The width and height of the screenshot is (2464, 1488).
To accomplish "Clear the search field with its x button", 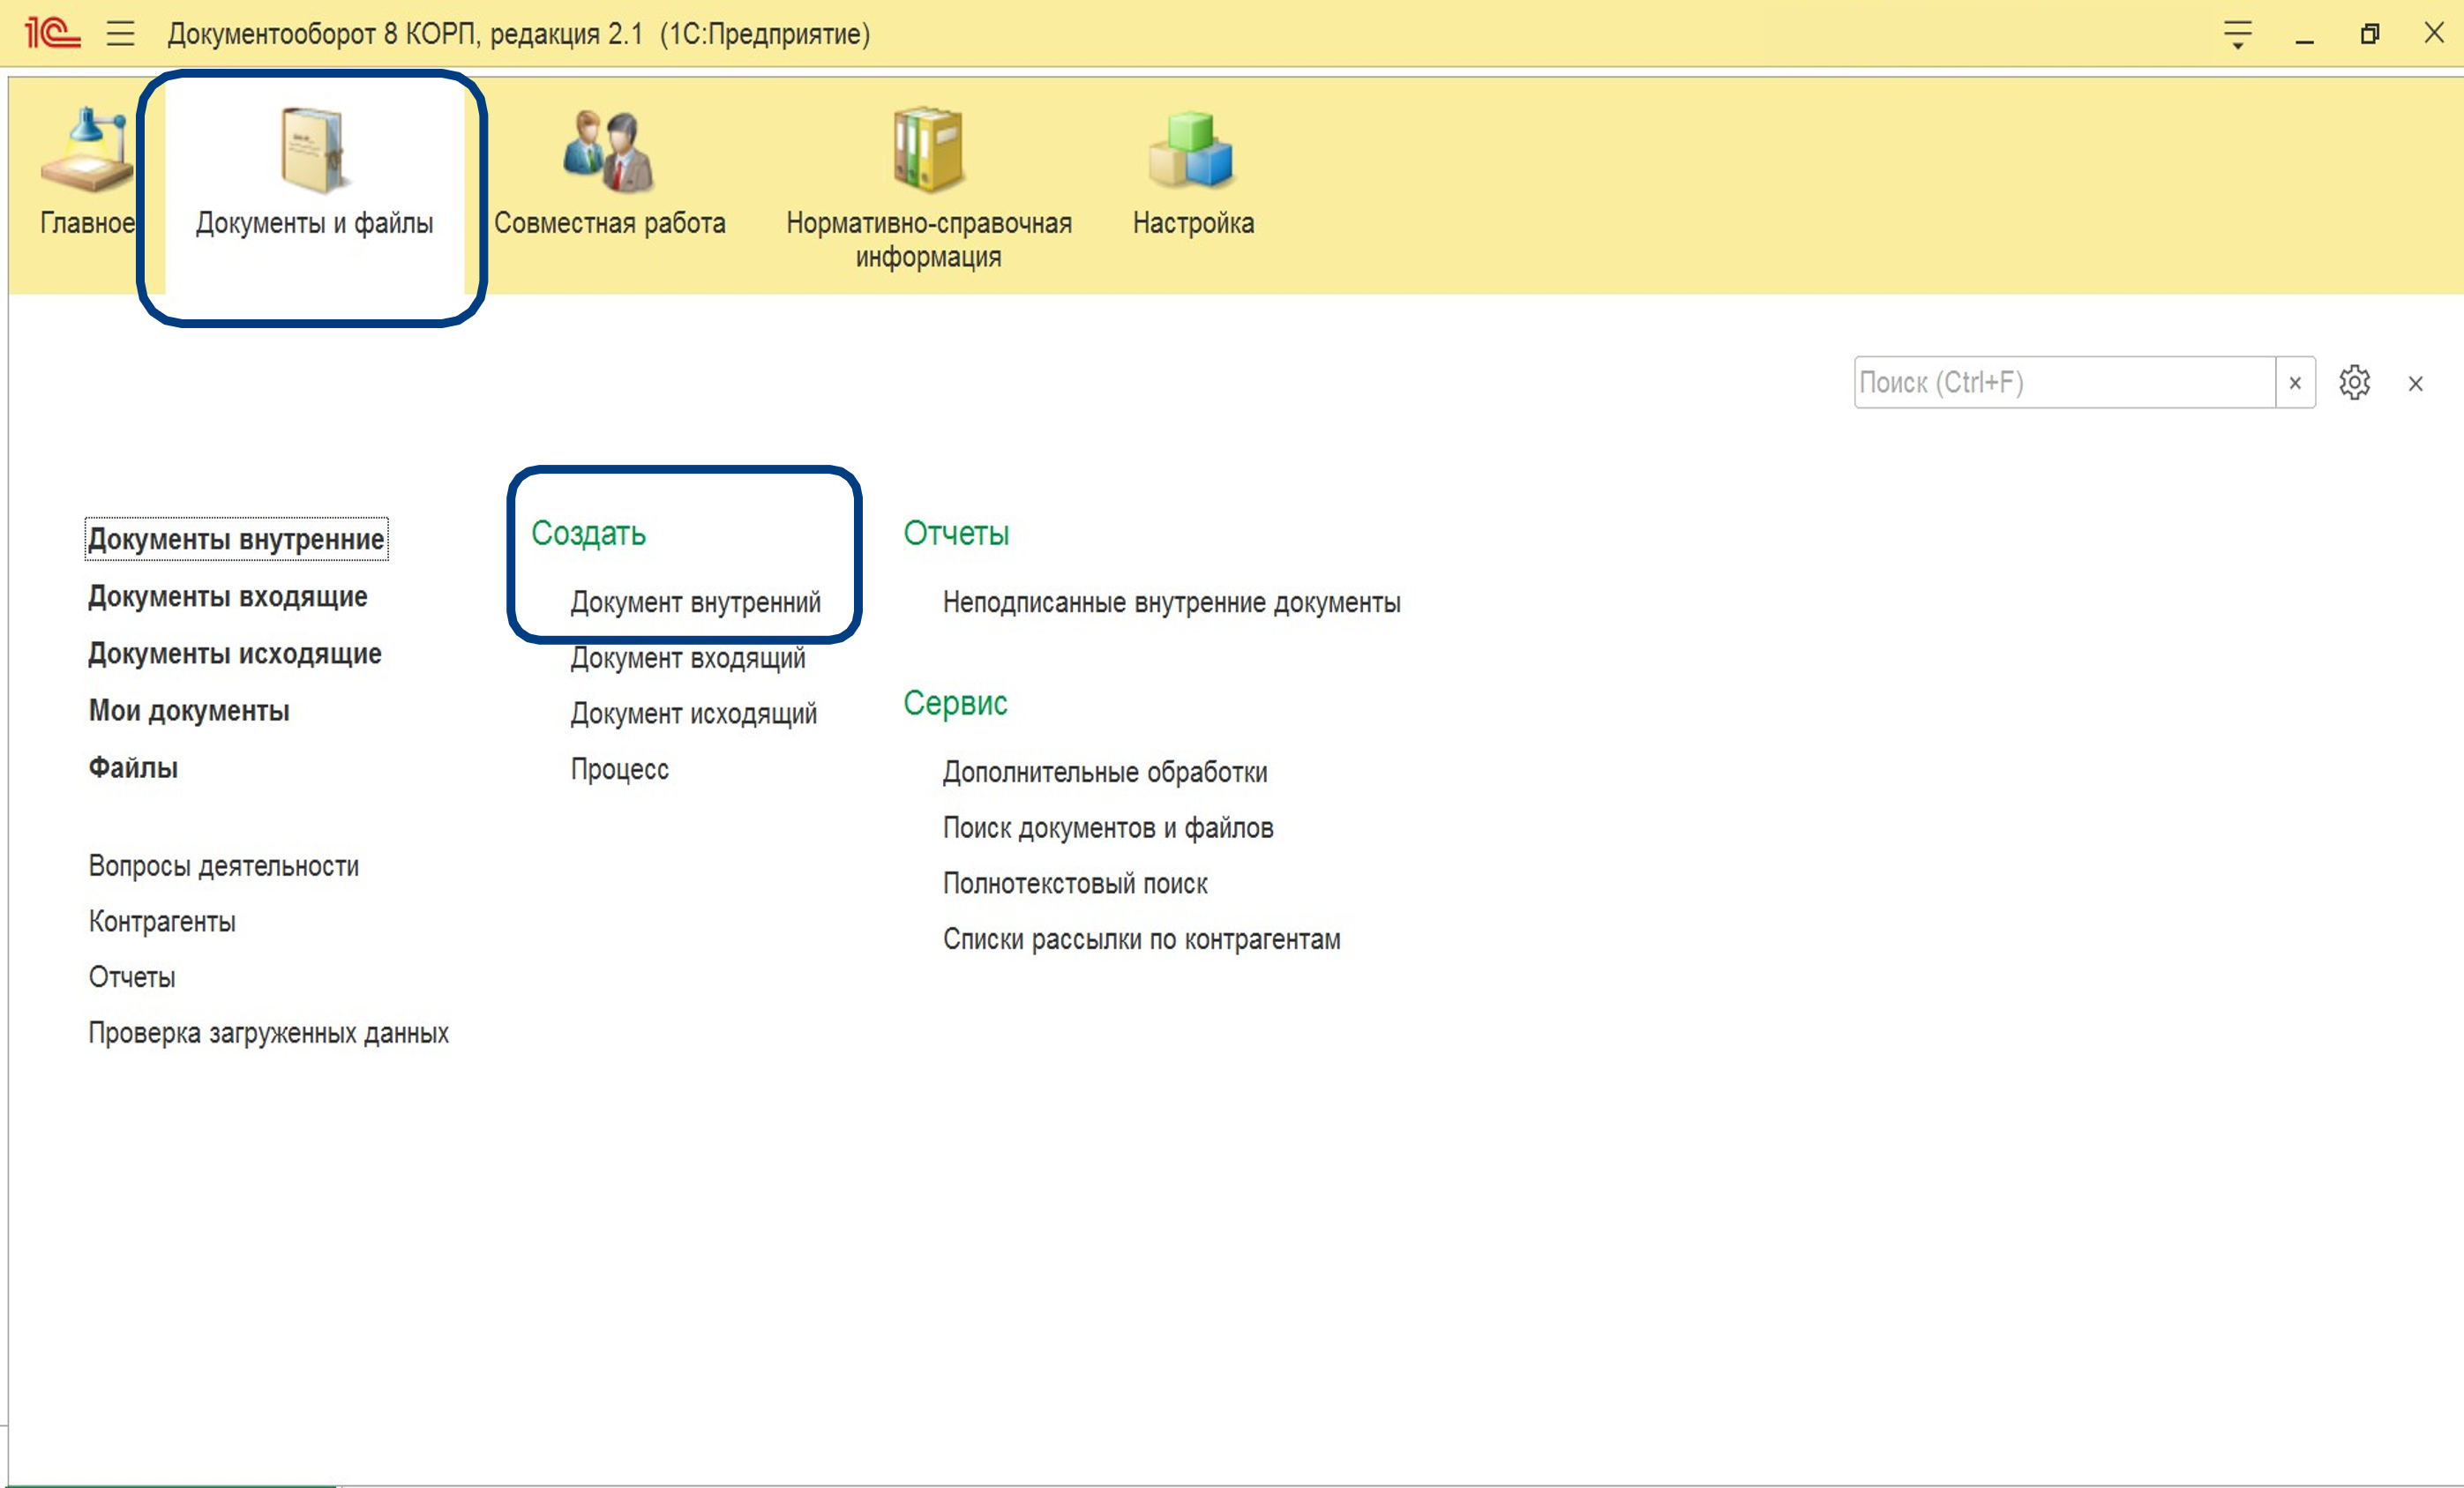I will tap(2295, 383).
